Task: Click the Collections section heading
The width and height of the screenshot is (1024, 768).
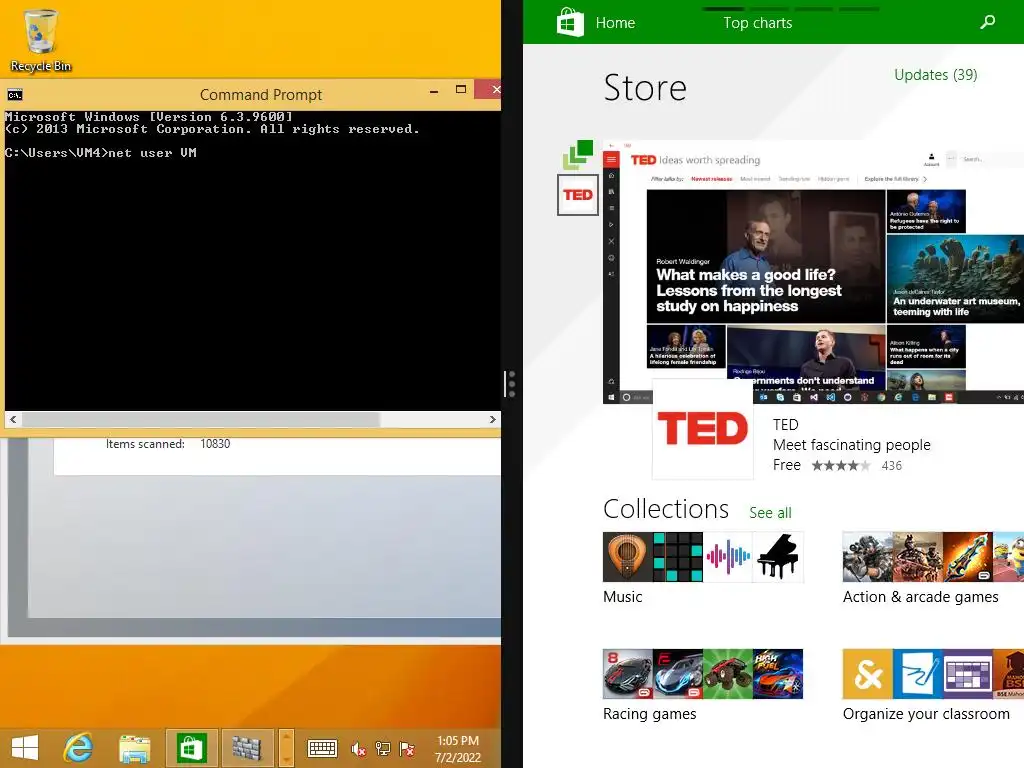Action: tap(665, 509)
